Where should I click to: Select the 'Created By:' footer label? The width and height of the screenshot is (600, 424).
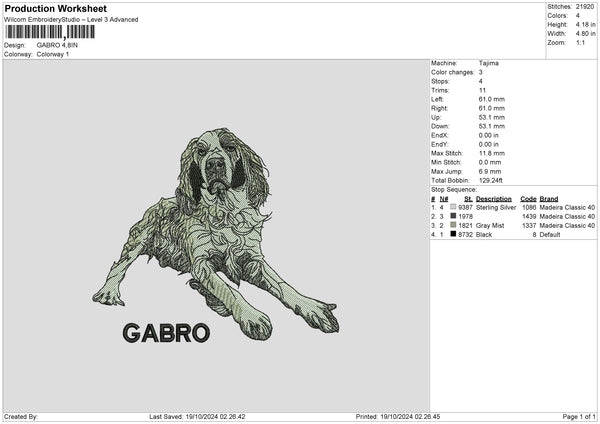point(21,417)
